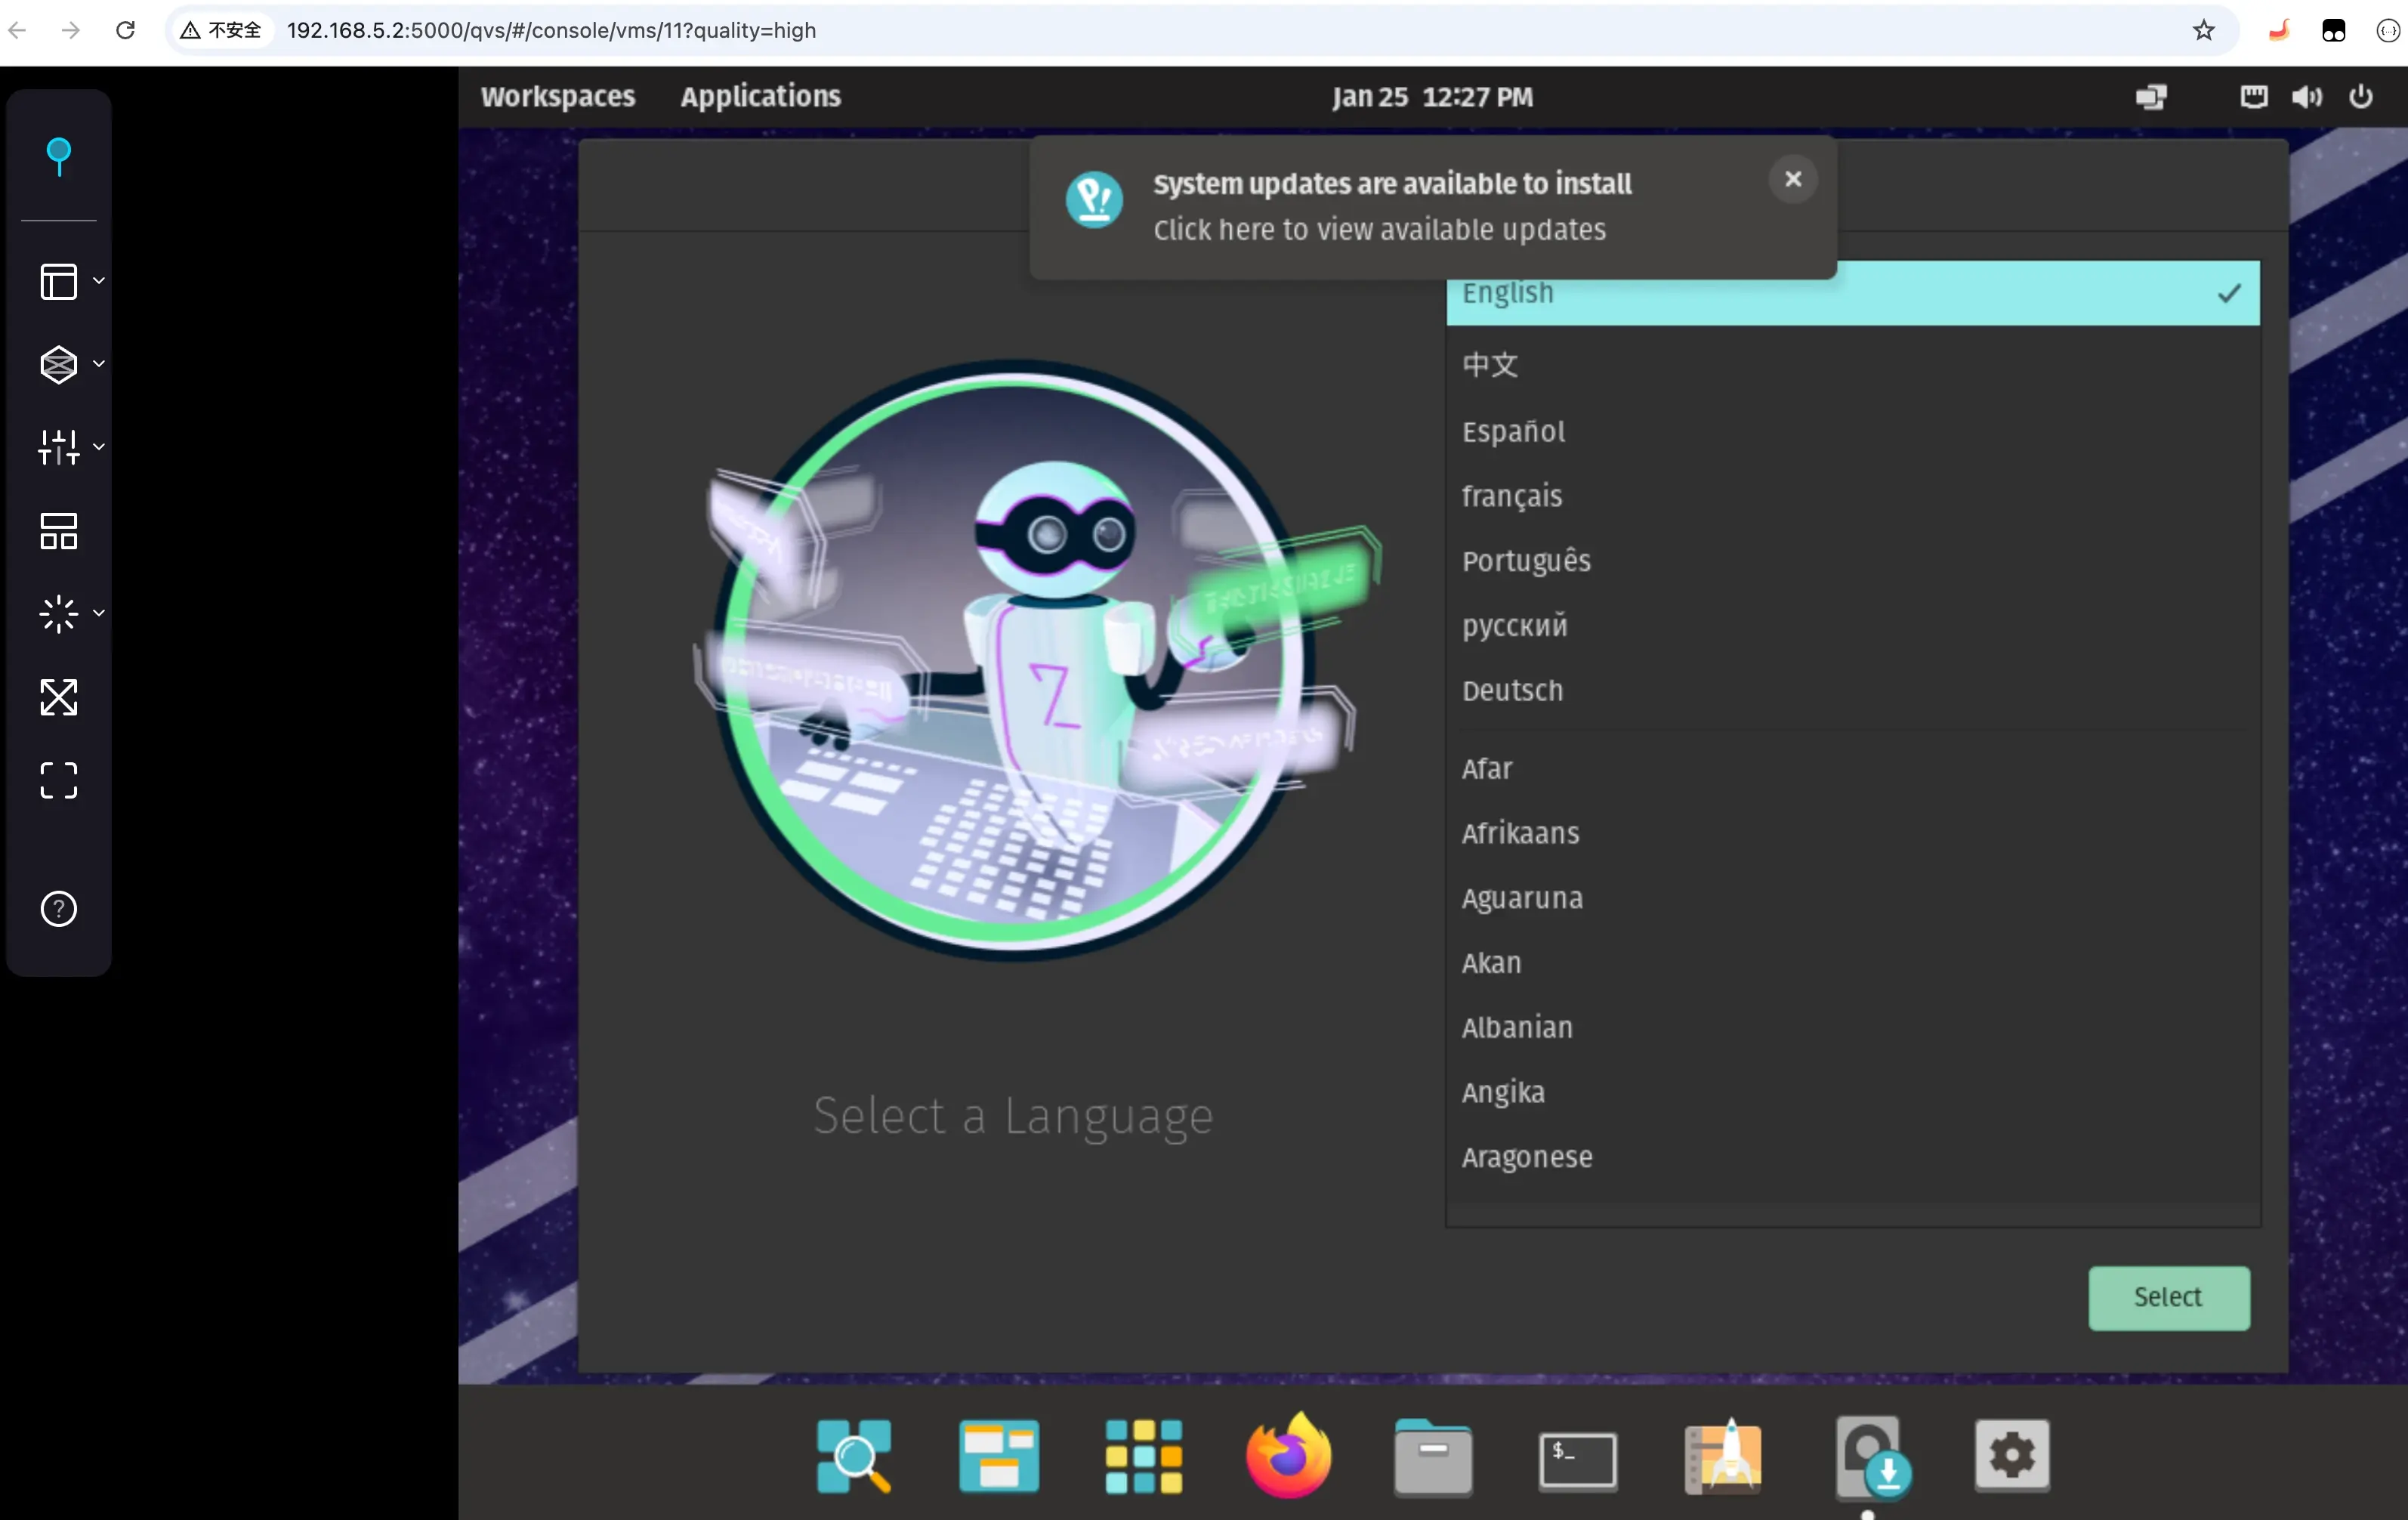The width and height of the screenshot is (2408, 1520).
Task: Select Português in the language list
Action: tap(1852, 560)
